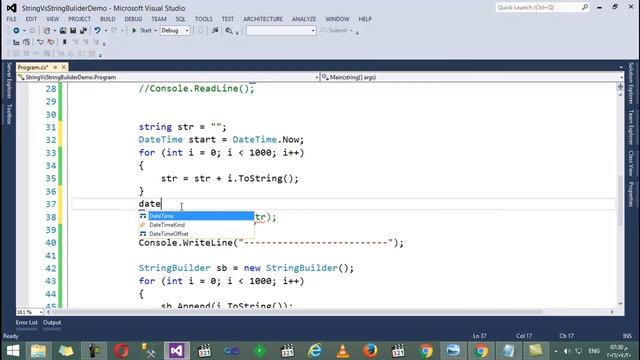
Task: Open the BUILD menu
Action: 108,19
